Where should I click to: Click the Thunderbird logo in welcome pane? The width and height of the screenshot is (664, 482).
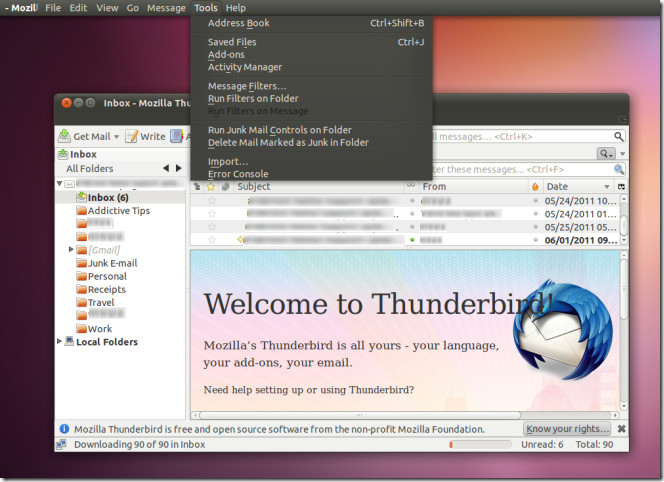click(x=563, y=328)
